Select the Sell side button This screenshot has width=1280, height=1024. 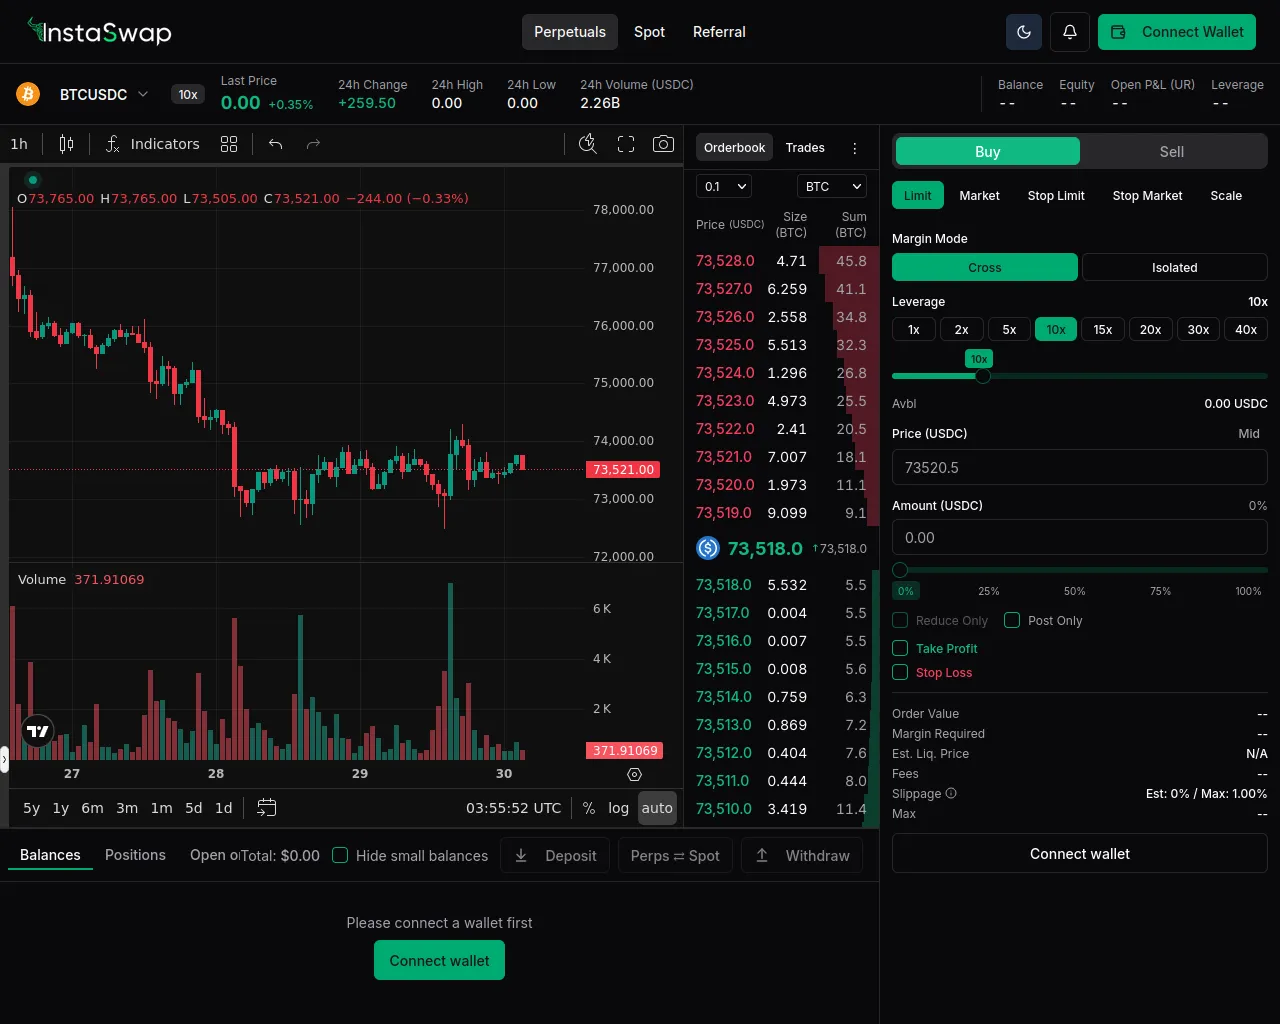[x=1172, y=151]
